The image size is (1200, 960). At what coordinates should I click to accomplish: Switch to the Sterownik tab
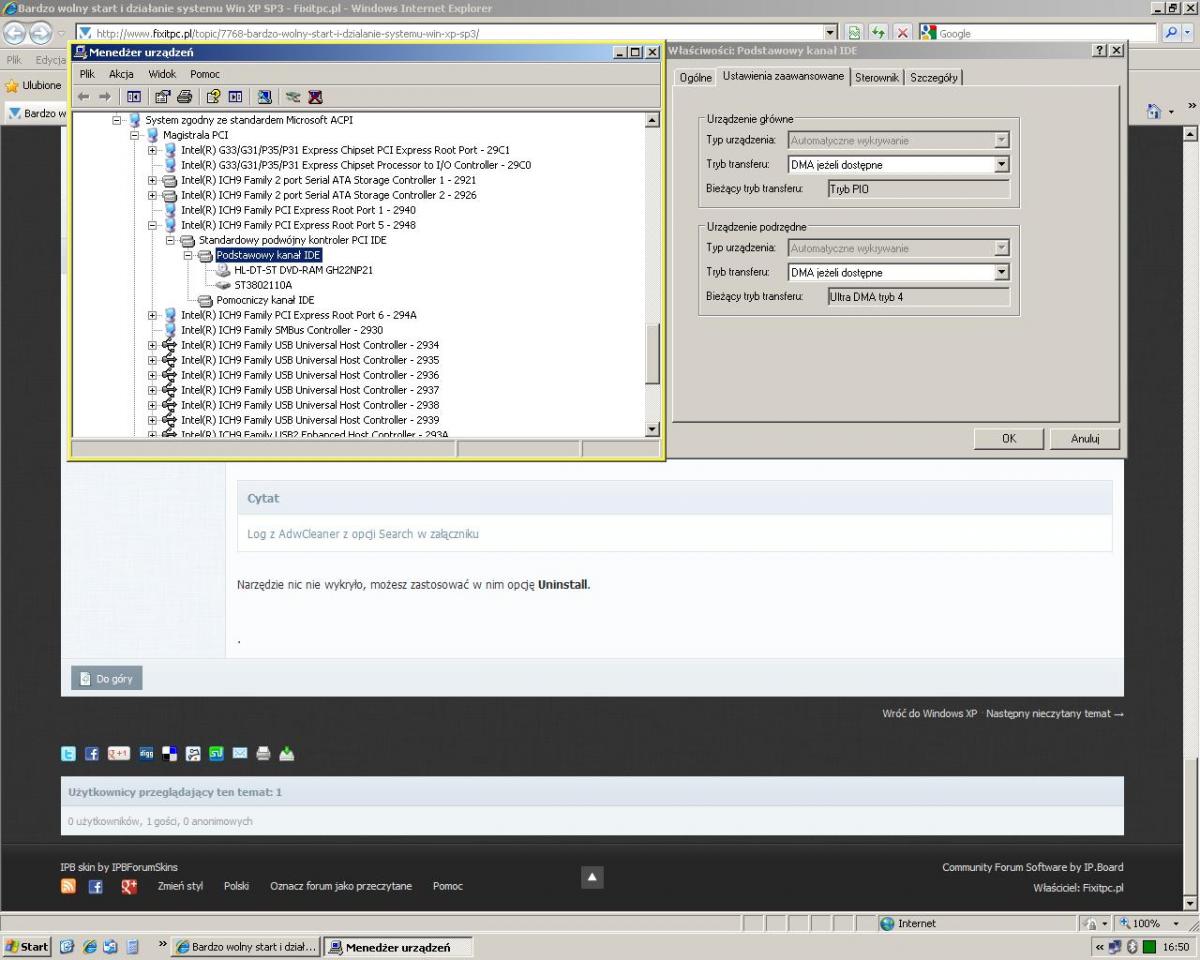coord(877,78)
